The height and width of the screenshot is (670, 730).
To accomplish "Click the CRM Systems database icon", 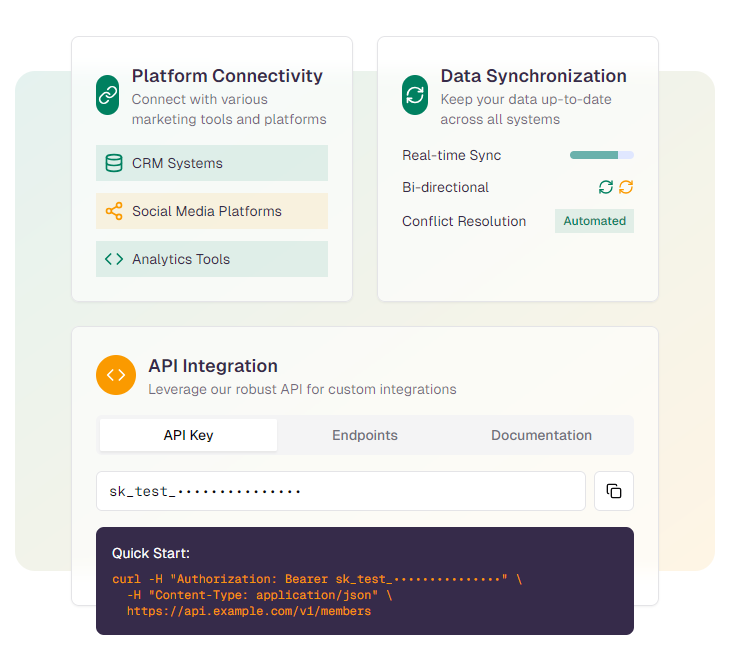I will click(x=114, y=163).
